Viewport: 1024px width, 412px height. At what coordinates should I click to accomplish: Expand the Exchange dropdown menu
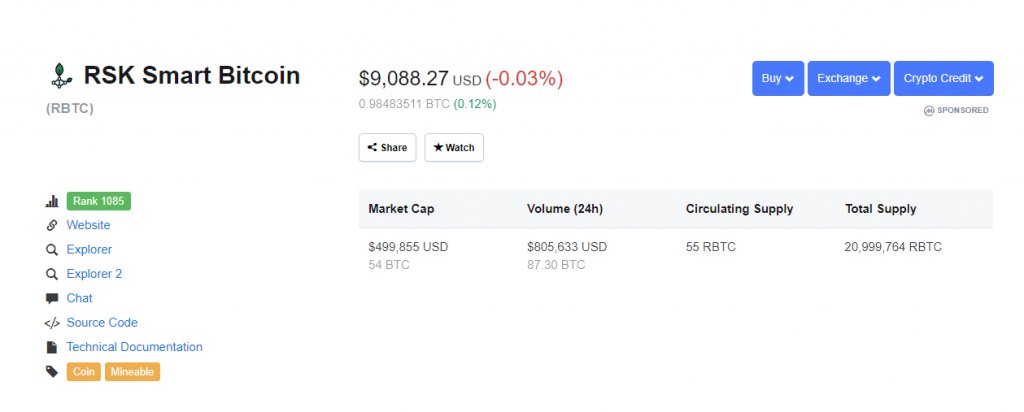[848, 78]
